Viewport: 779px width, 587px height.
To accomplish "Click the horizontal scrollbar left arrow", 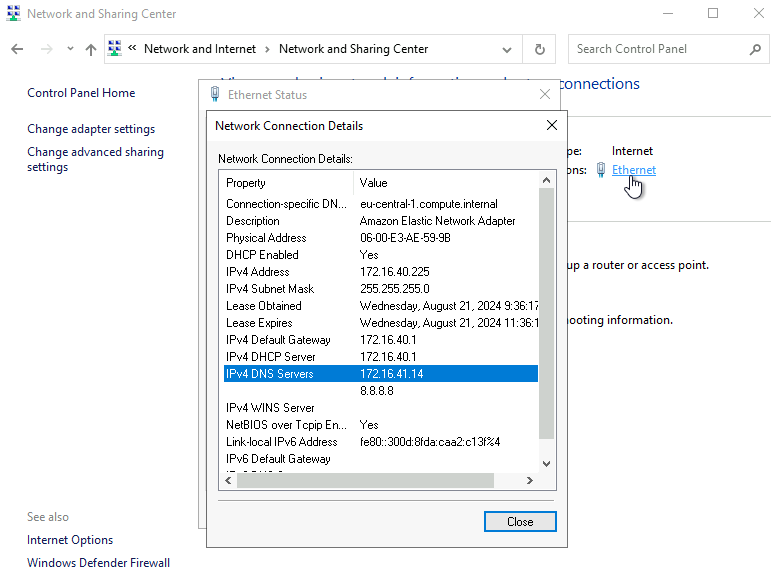I will [x=228, y=480].
